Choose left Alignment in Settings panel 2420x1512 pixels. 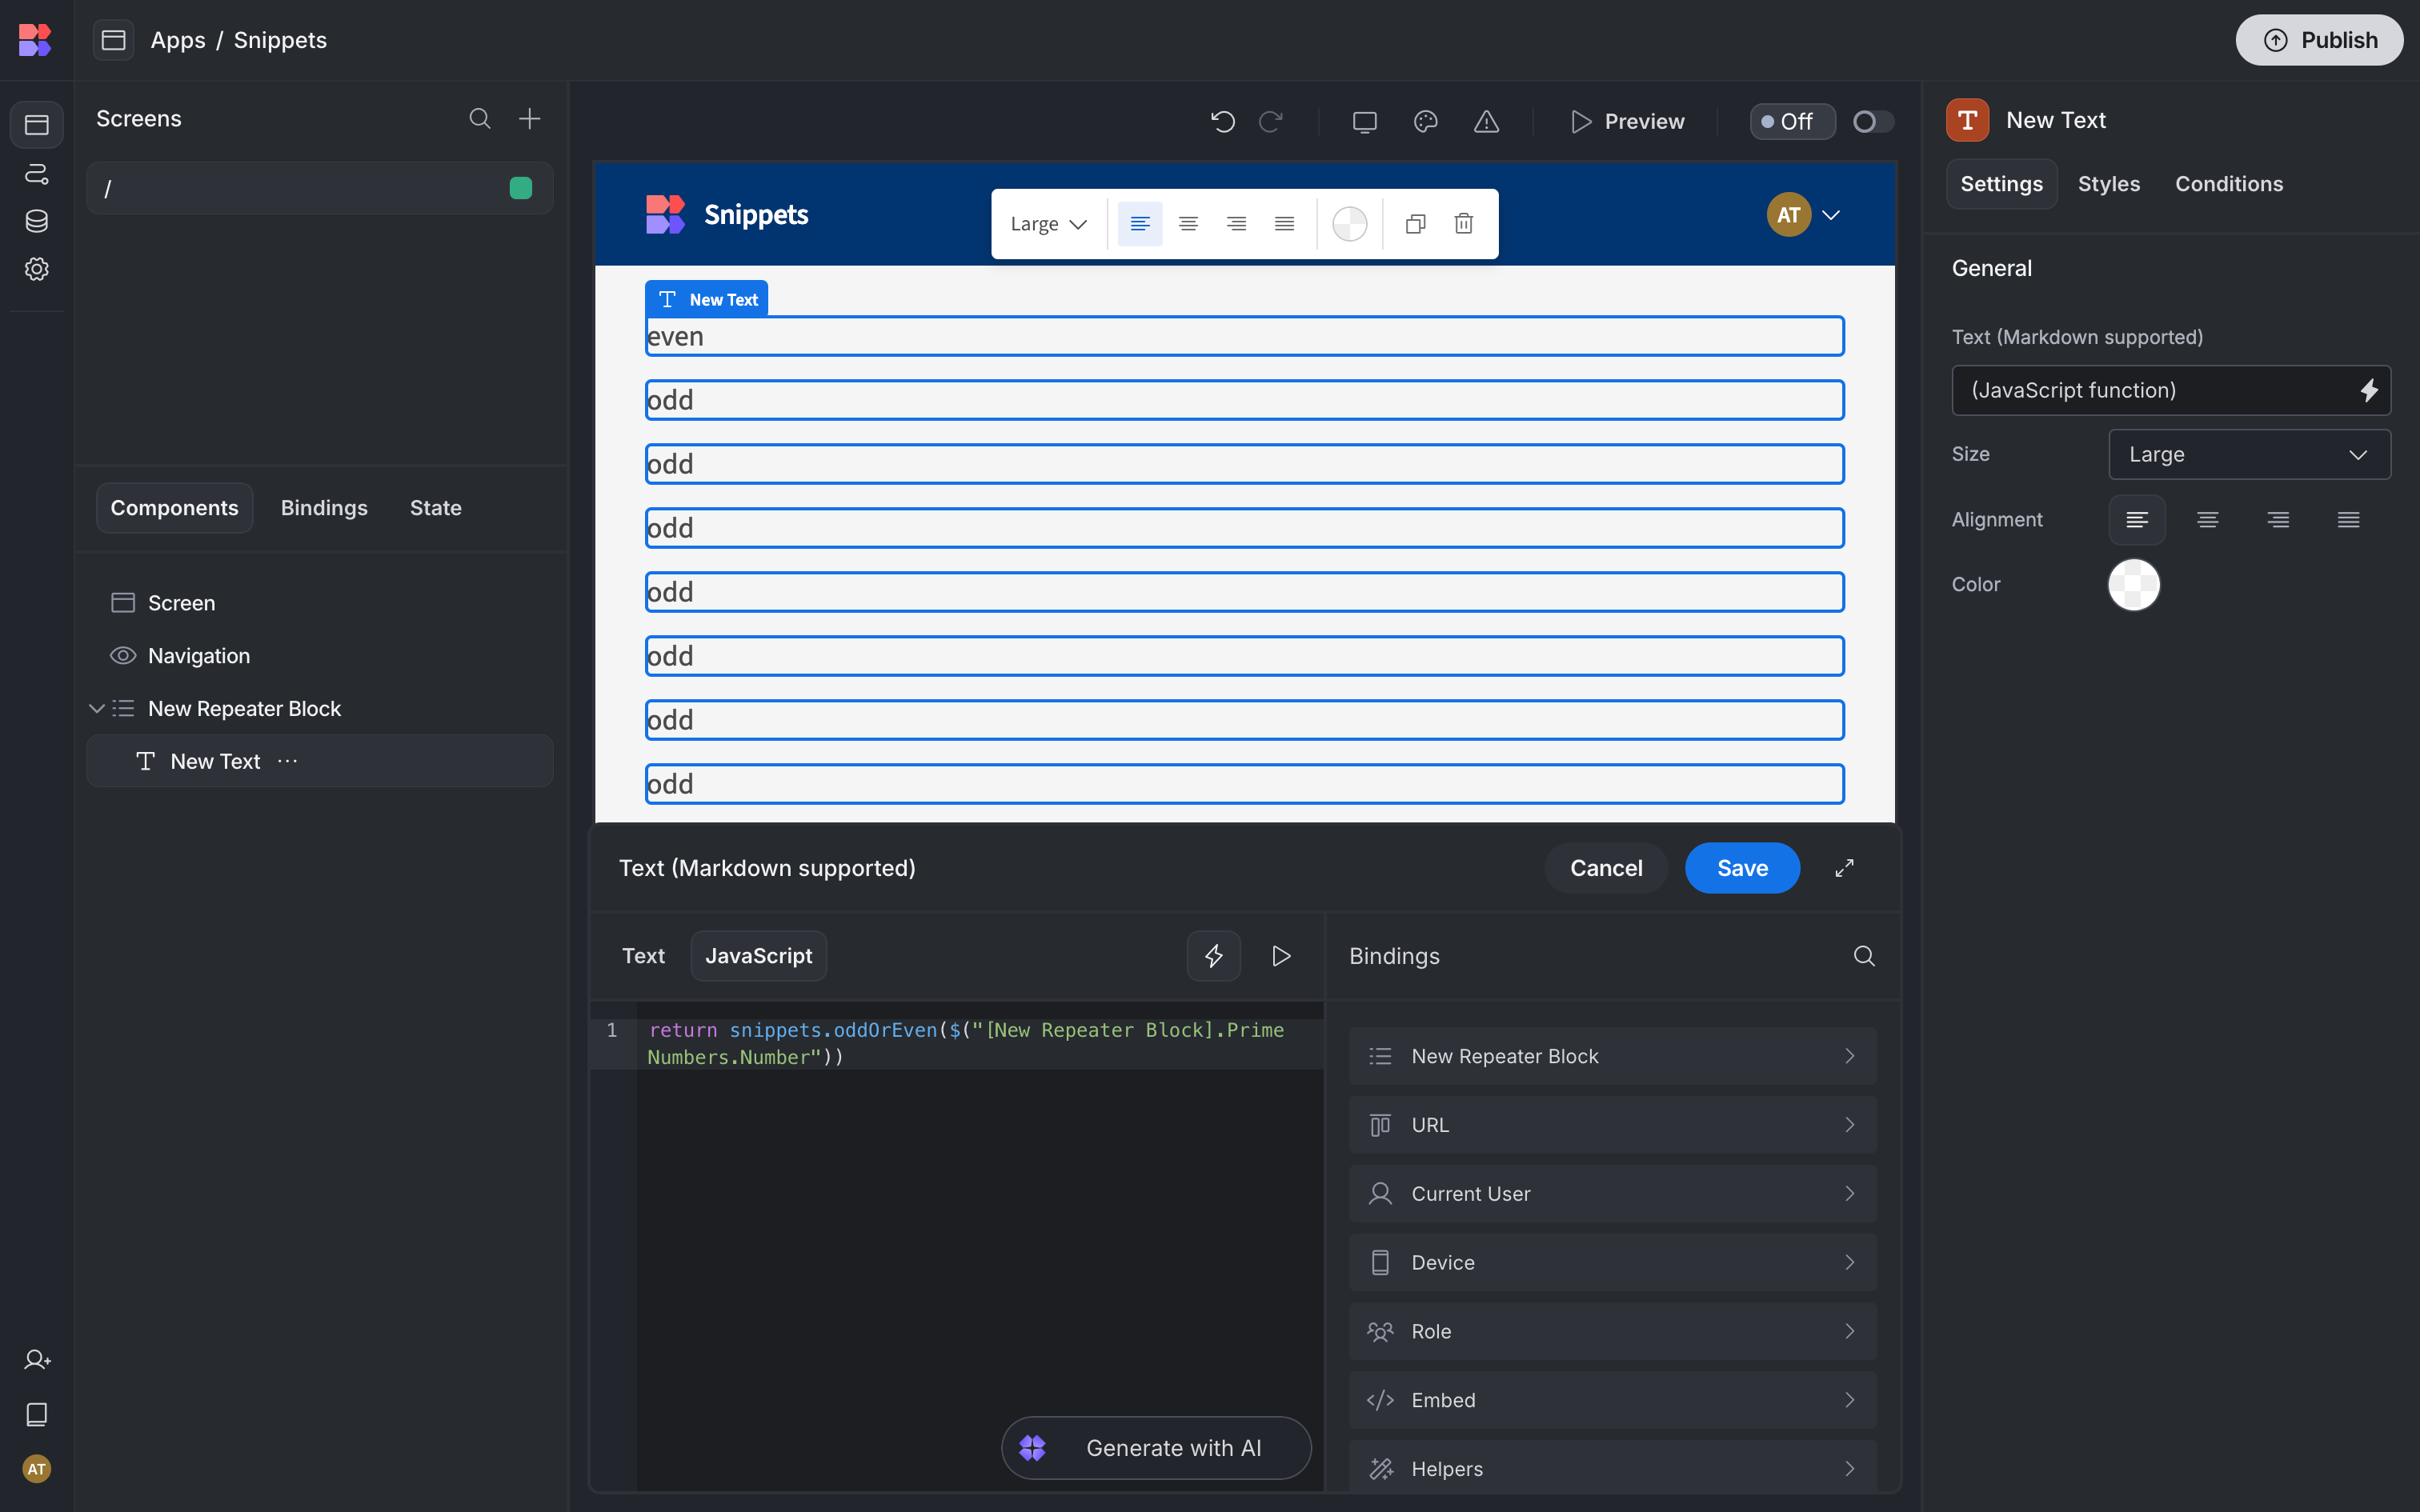[2137, 520]
